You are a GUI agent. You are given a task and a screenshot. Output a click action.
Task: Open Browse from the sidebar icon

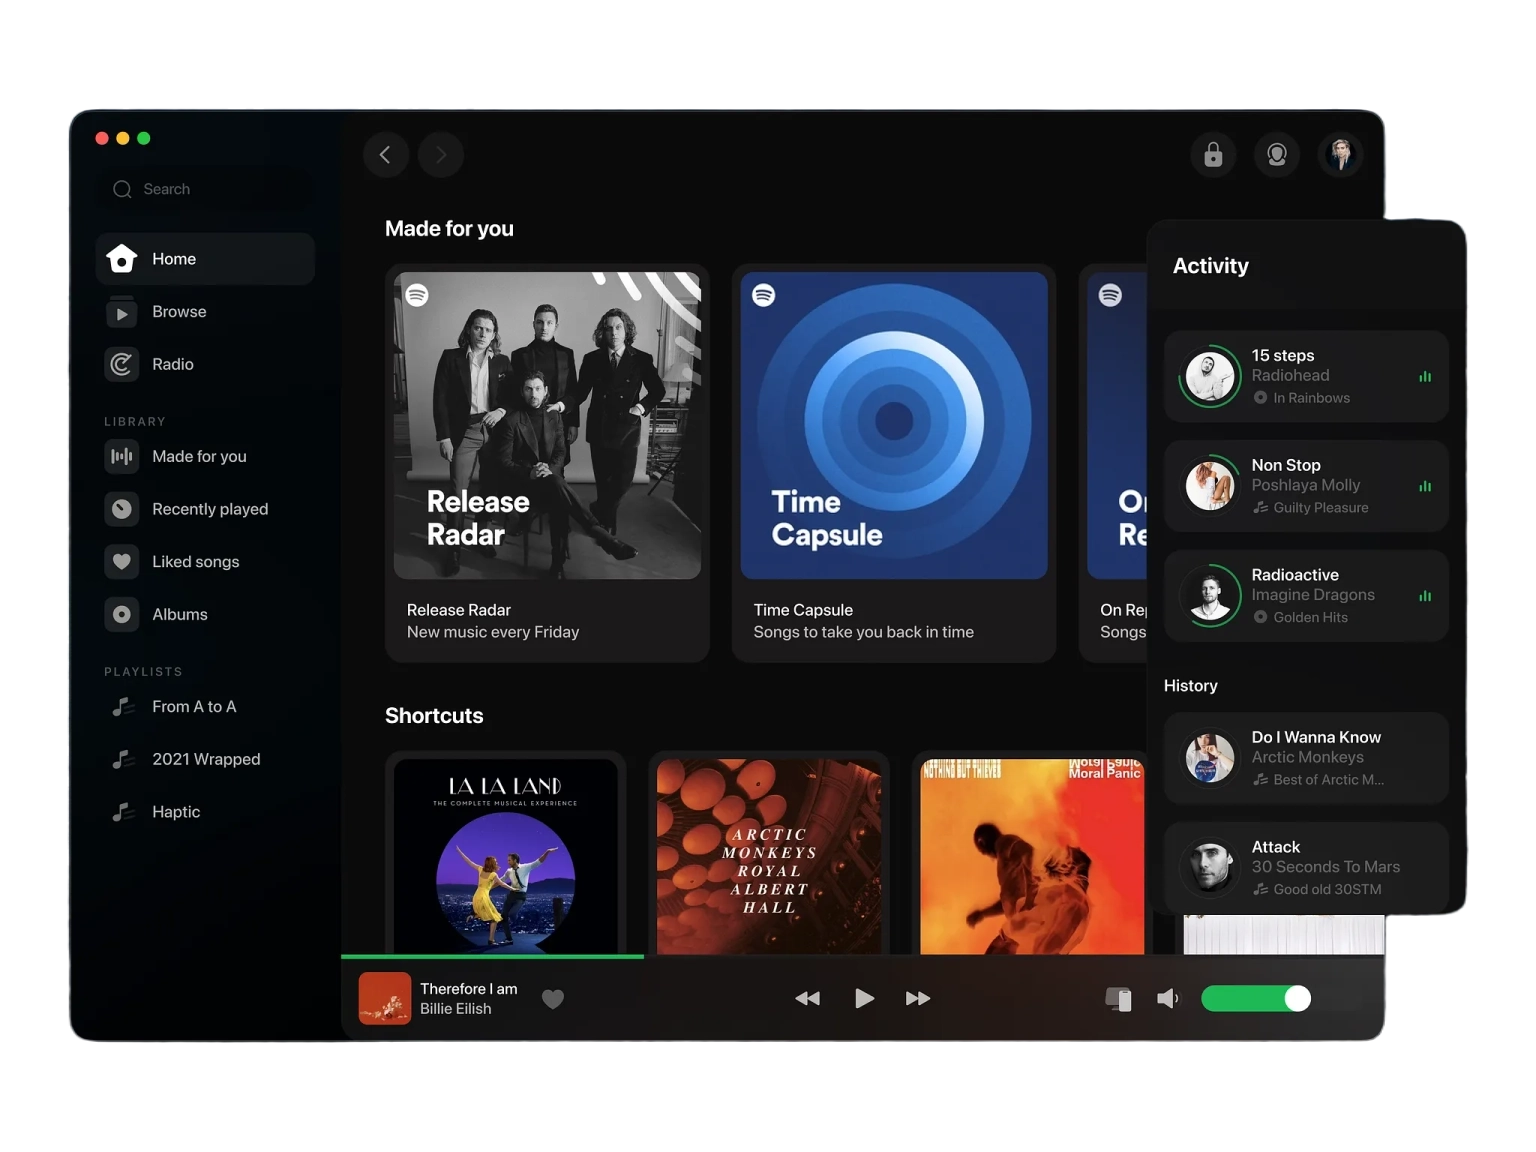(122, 312)
